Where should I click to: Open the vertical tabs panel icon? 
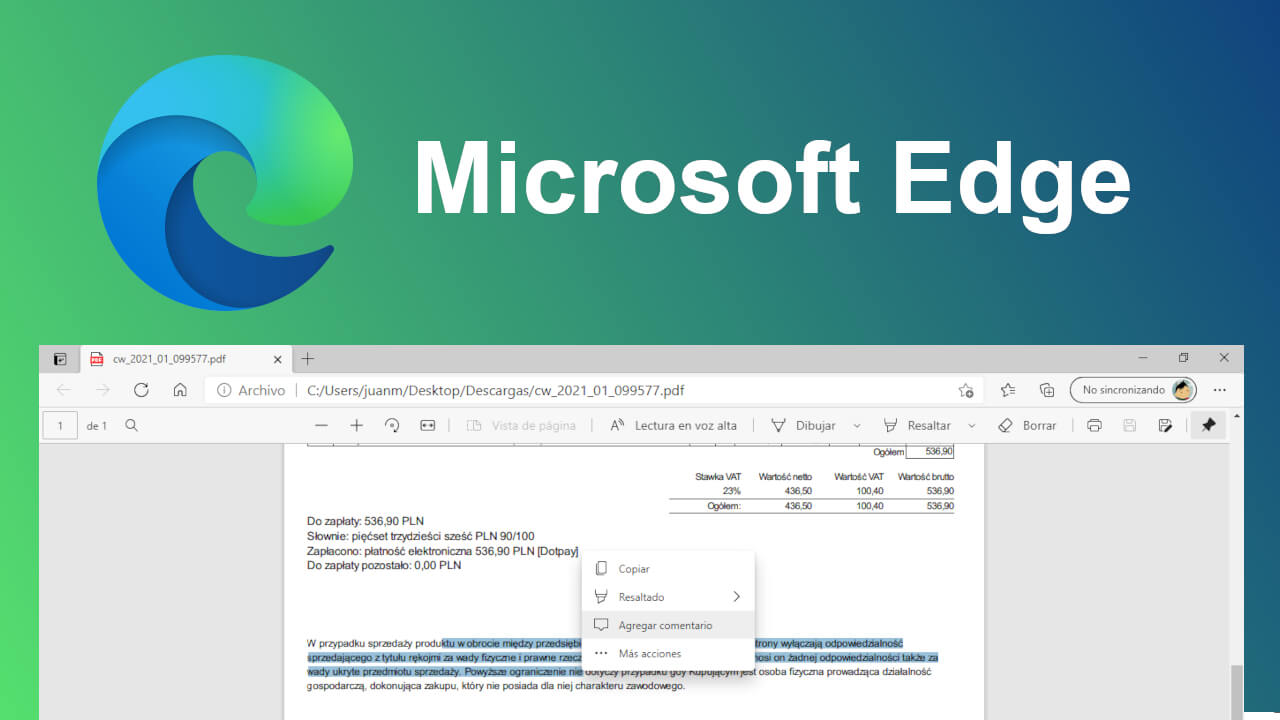tap(60, 359)
